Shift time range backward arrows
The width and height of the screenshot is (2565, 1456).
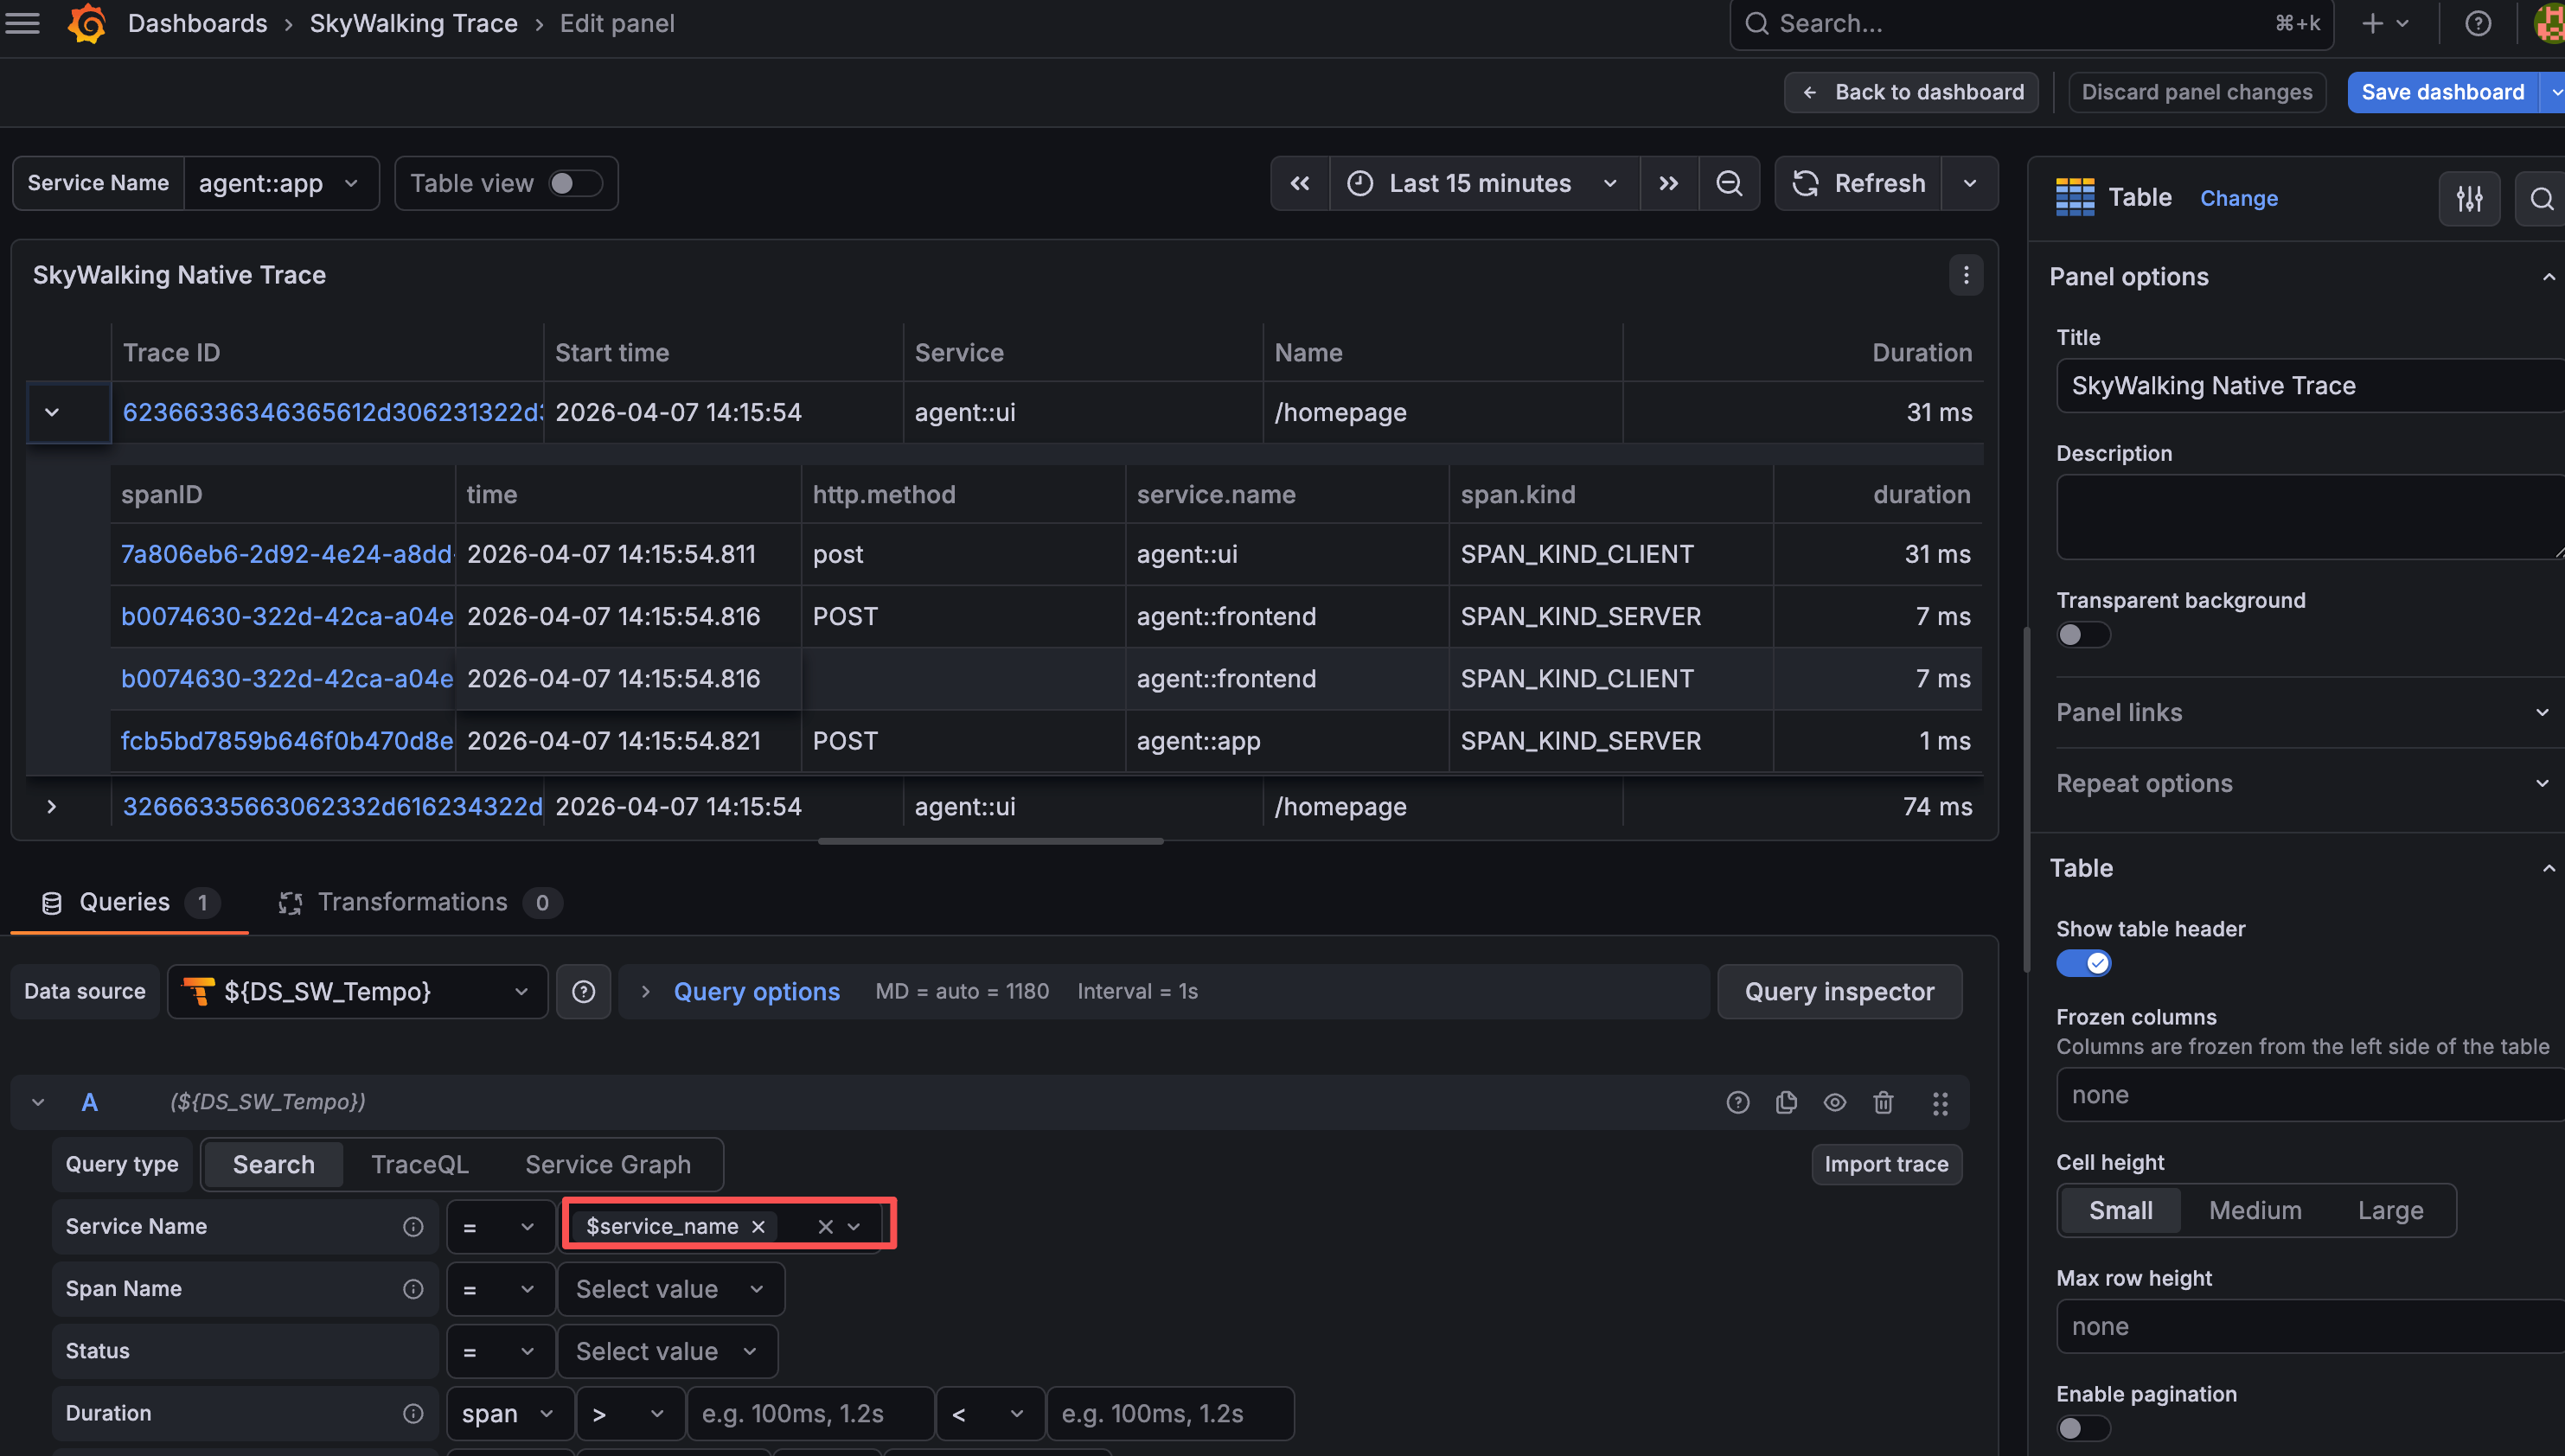click(x=1300, y=183)
